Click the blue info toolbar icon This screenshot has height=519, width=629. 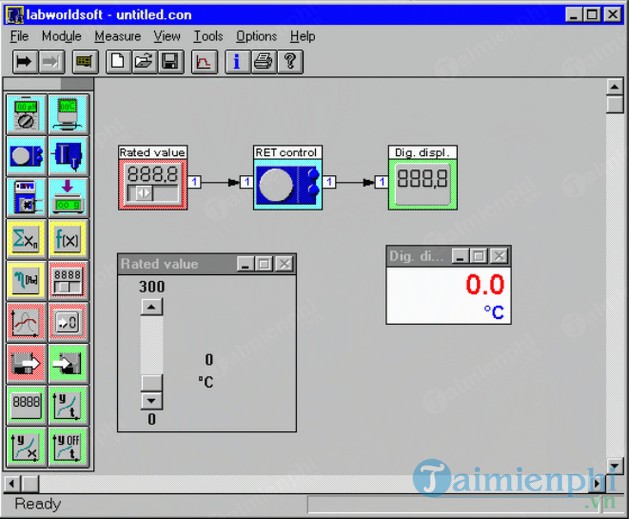click(237, 61)
